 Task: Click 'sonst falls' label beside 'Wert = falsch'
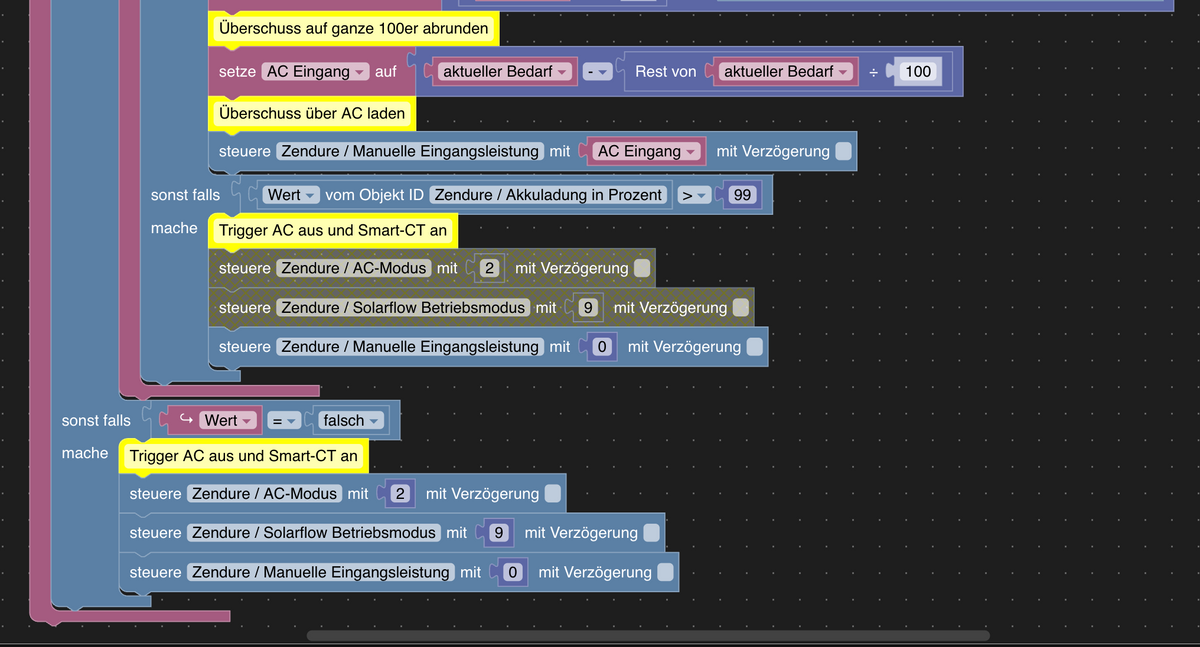(x=96, y=420)
